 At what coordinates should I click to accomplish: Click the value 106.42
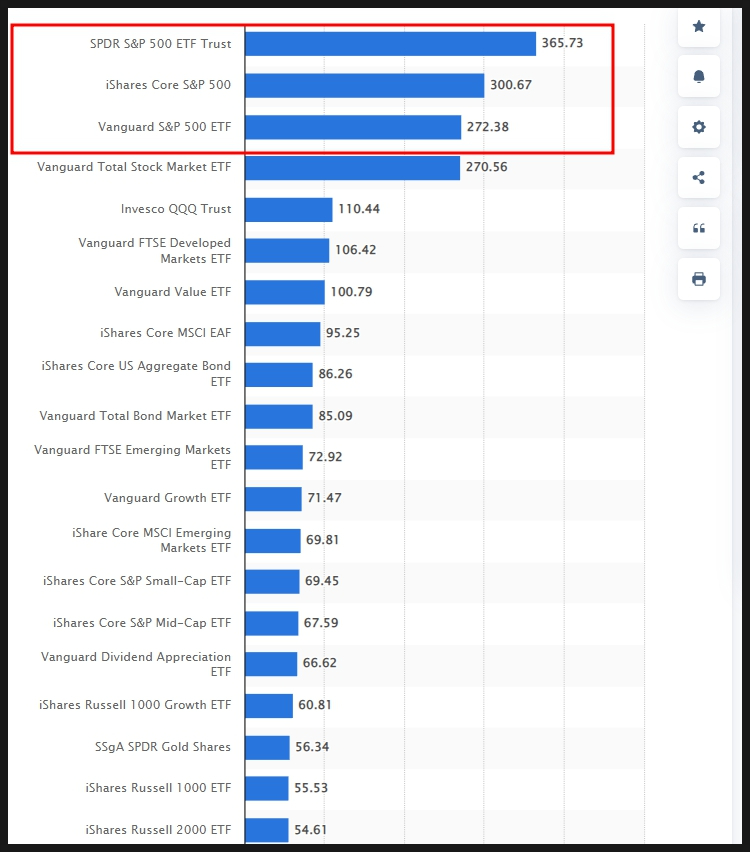click(x=355, y=250)
